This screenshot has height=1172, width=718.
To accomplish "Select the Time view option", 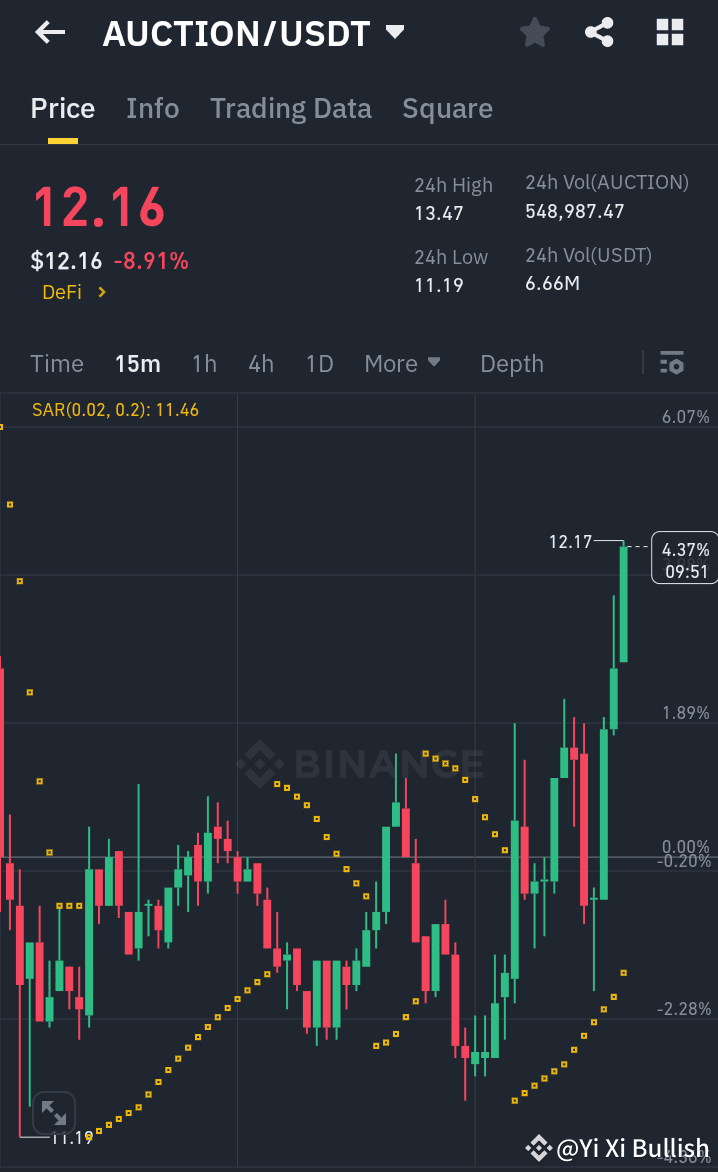I will [x=56, y=363].
